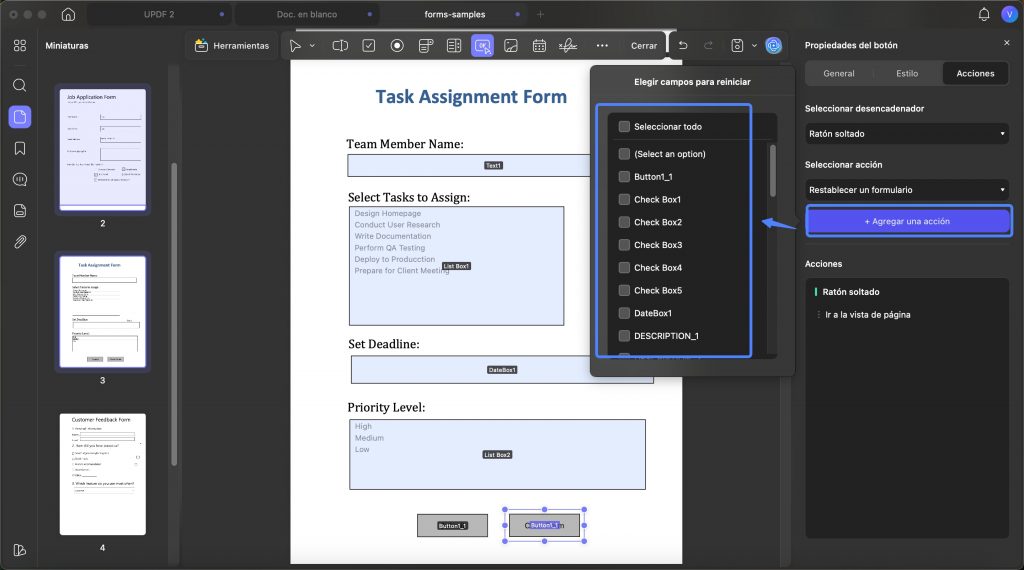Select the Acciones properties tab
The width and height of the screenshot is (1024, 570).
tap(975, 74)
